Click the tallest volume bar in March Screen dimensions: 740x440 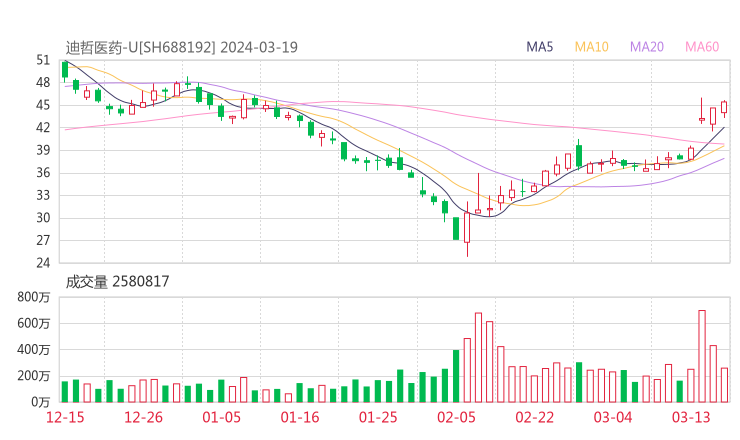702,356
